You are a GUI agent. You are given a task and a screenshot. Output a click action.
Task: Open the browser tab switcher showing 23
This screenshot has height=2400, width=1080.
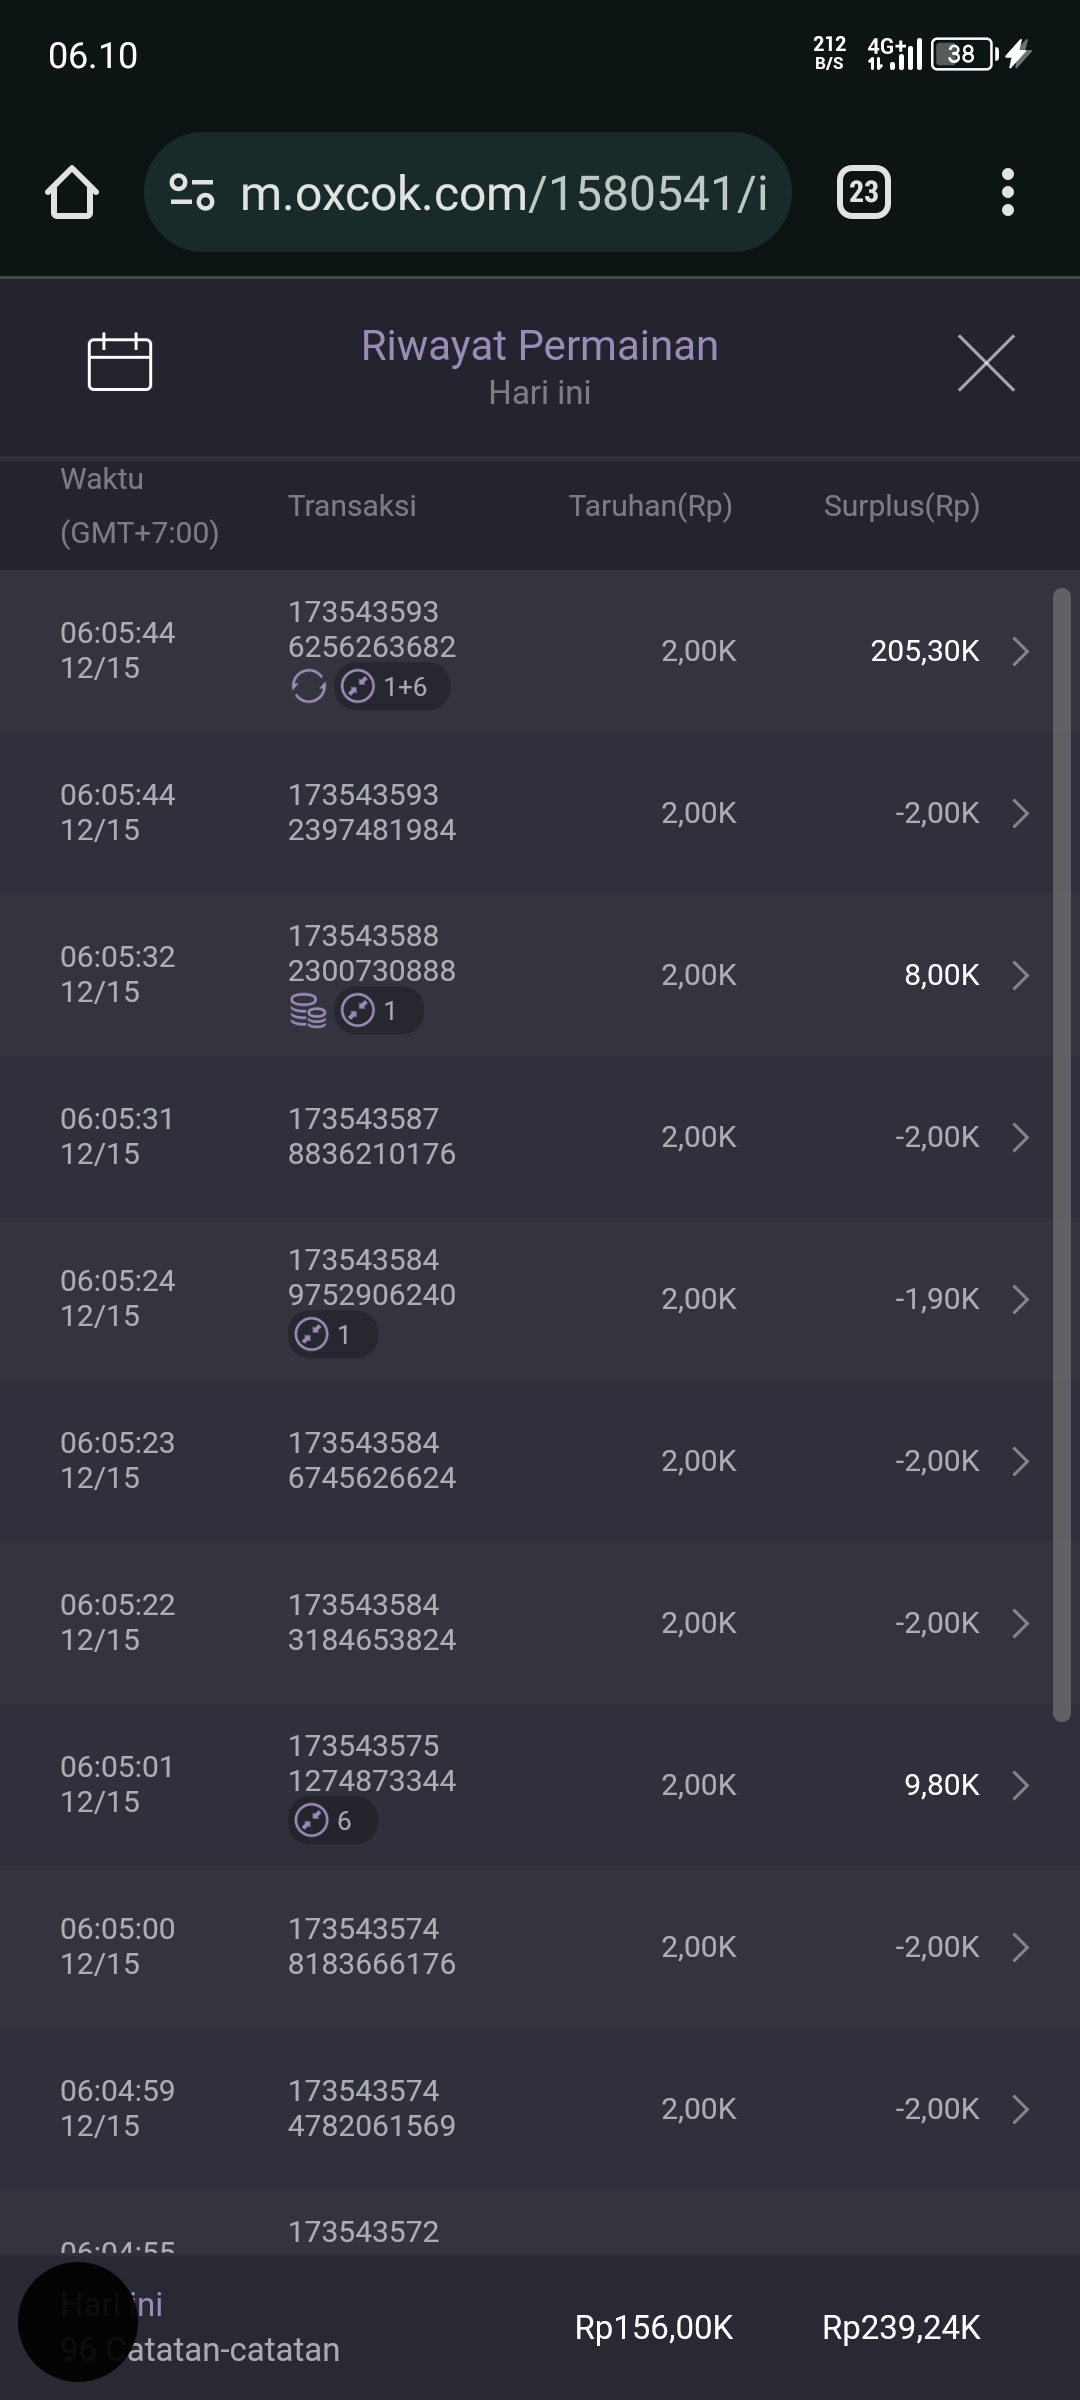pyautogui.click(x=863, y=192)
